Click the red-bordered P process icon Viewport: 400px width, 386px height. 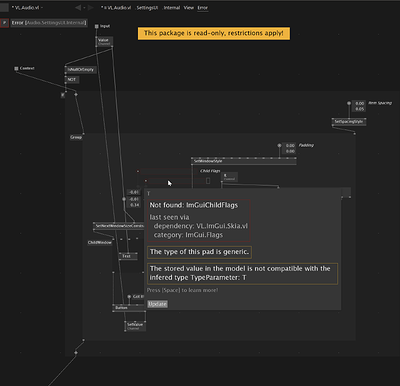coord(4,23)
